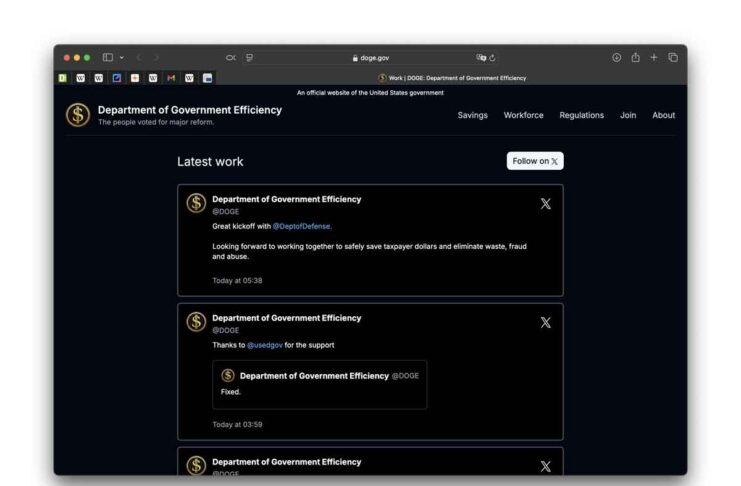The width and height of the screenshot is (741, 486).
Task: Go back to previous page
Action: pyautogui.click(x=139, y=58)
